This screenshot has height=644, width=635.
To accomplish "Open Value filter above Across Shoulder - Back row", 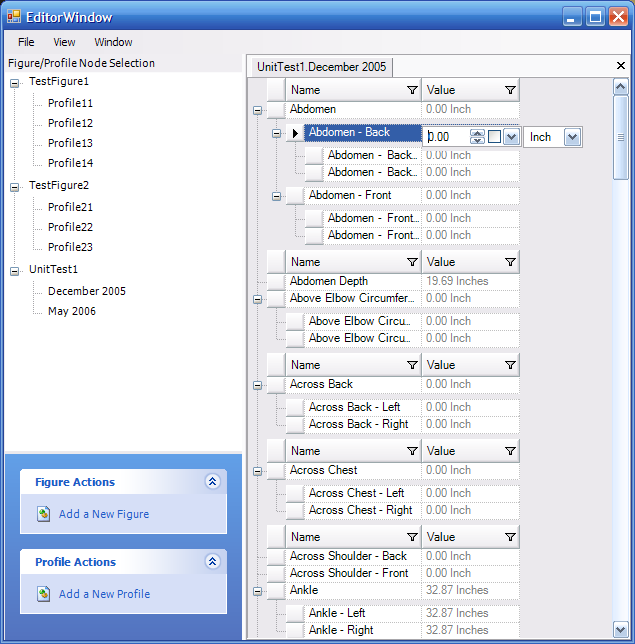I will (x=510, y=537).
